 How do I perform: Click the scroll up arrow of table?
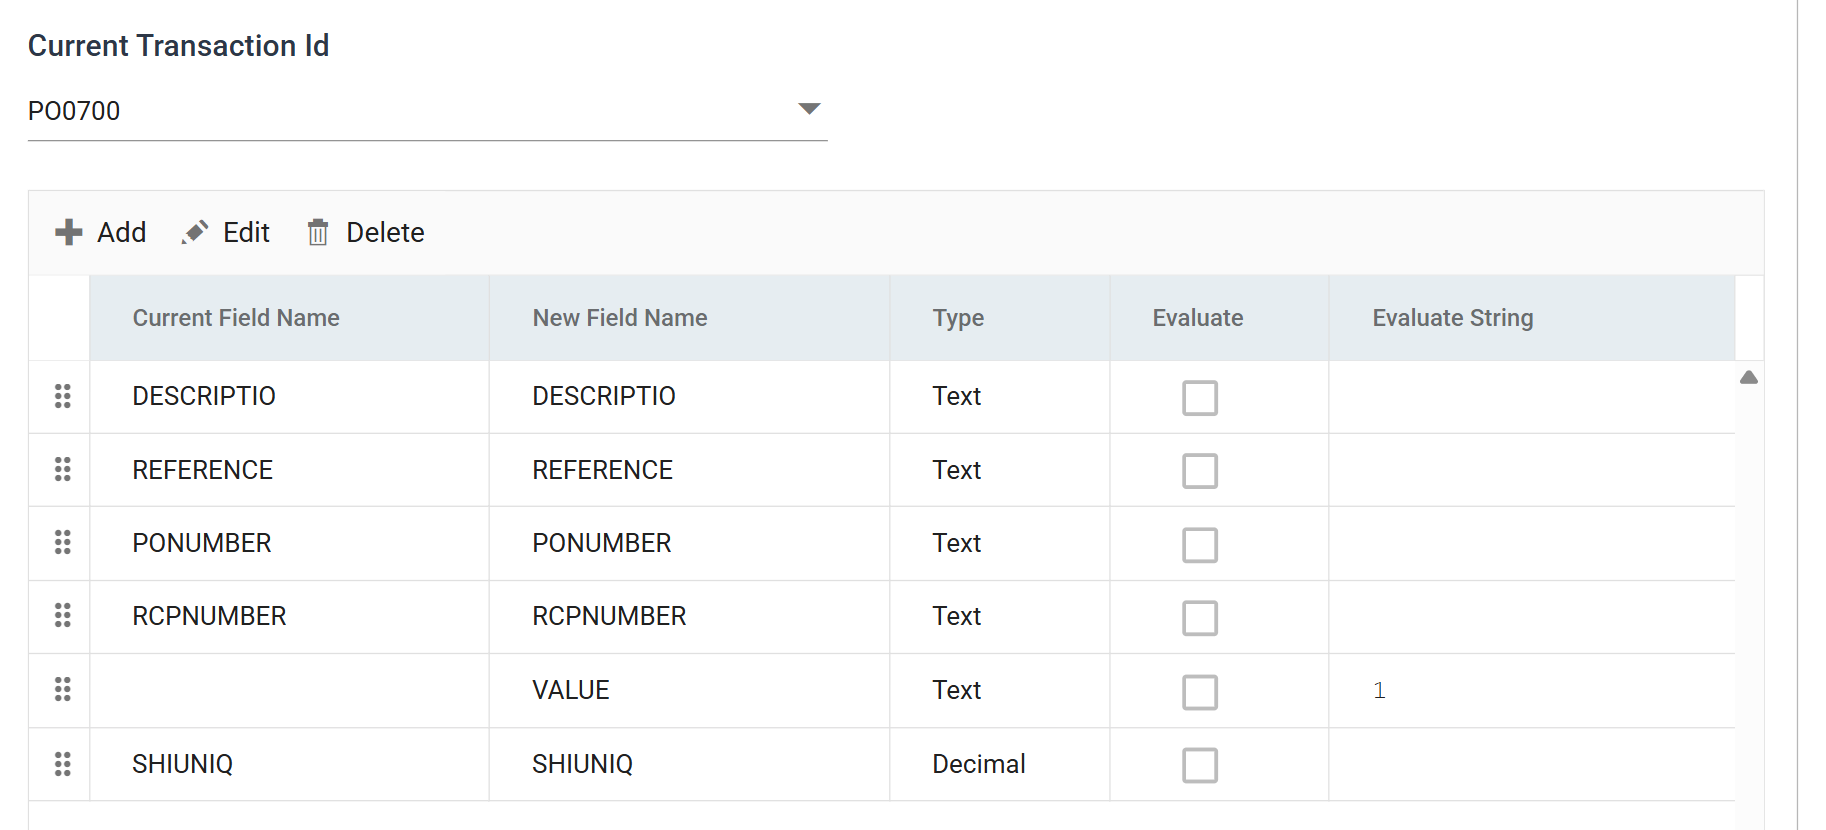click(x=1749, y=377)
